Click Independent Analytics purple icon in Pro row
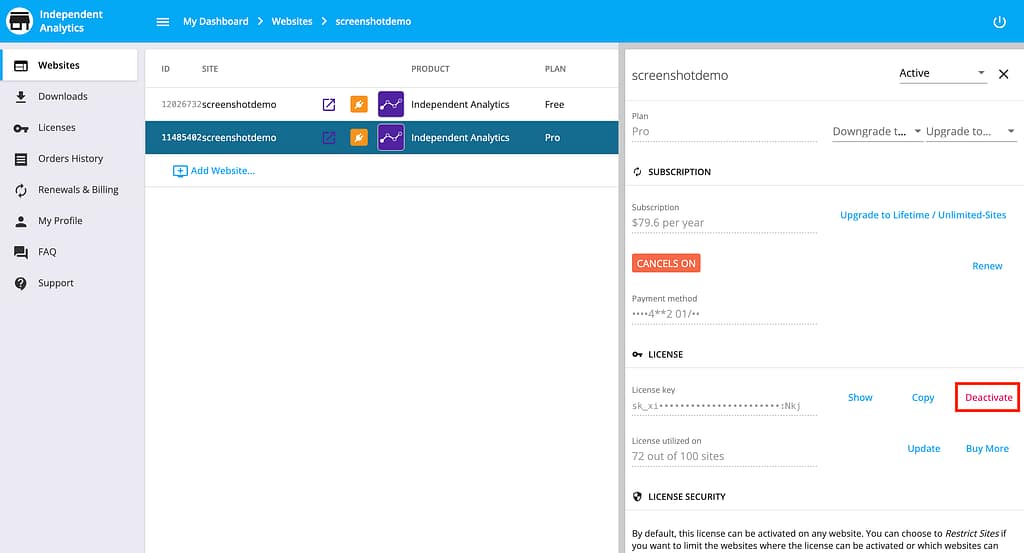 coord(391,138)
